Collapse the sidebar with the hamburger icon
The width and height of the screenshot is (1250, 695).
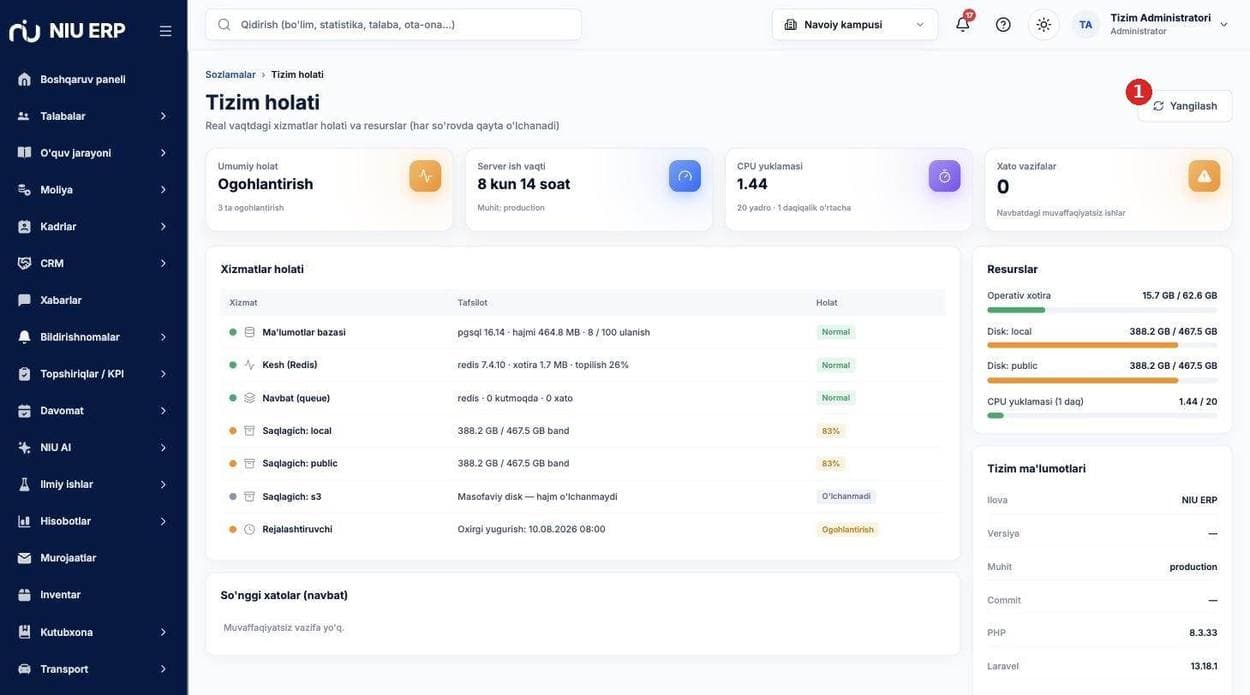click(x=165, y=31)
